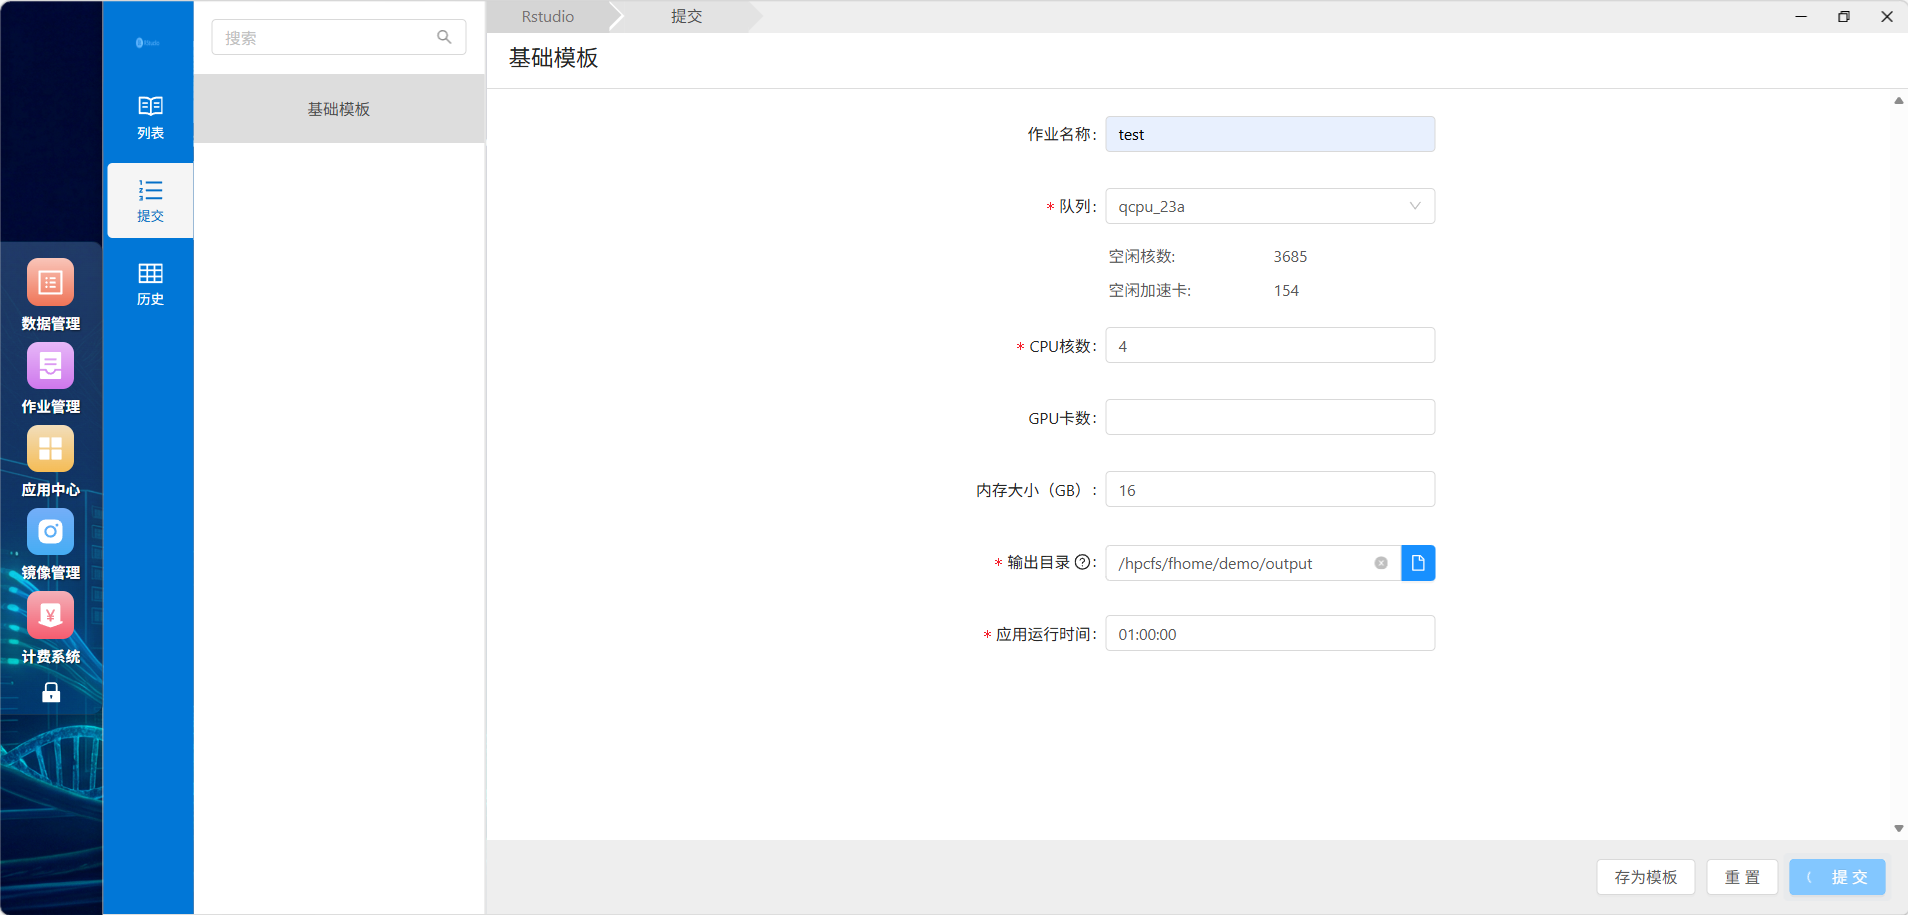Select the 提交 submit sidebar tab
This screenshot has height=915, width=1908.
coord(150,200)
